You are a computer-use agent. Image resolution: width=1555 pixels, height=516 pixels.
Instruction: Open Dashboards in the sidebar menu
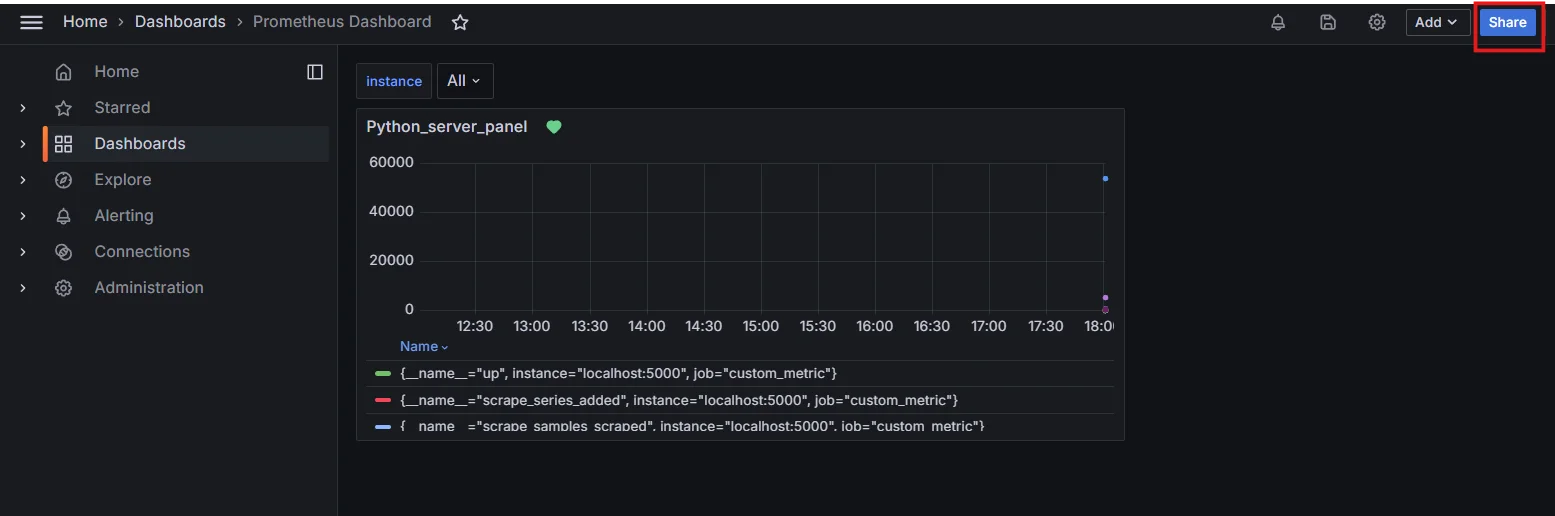tap(140, 144)
